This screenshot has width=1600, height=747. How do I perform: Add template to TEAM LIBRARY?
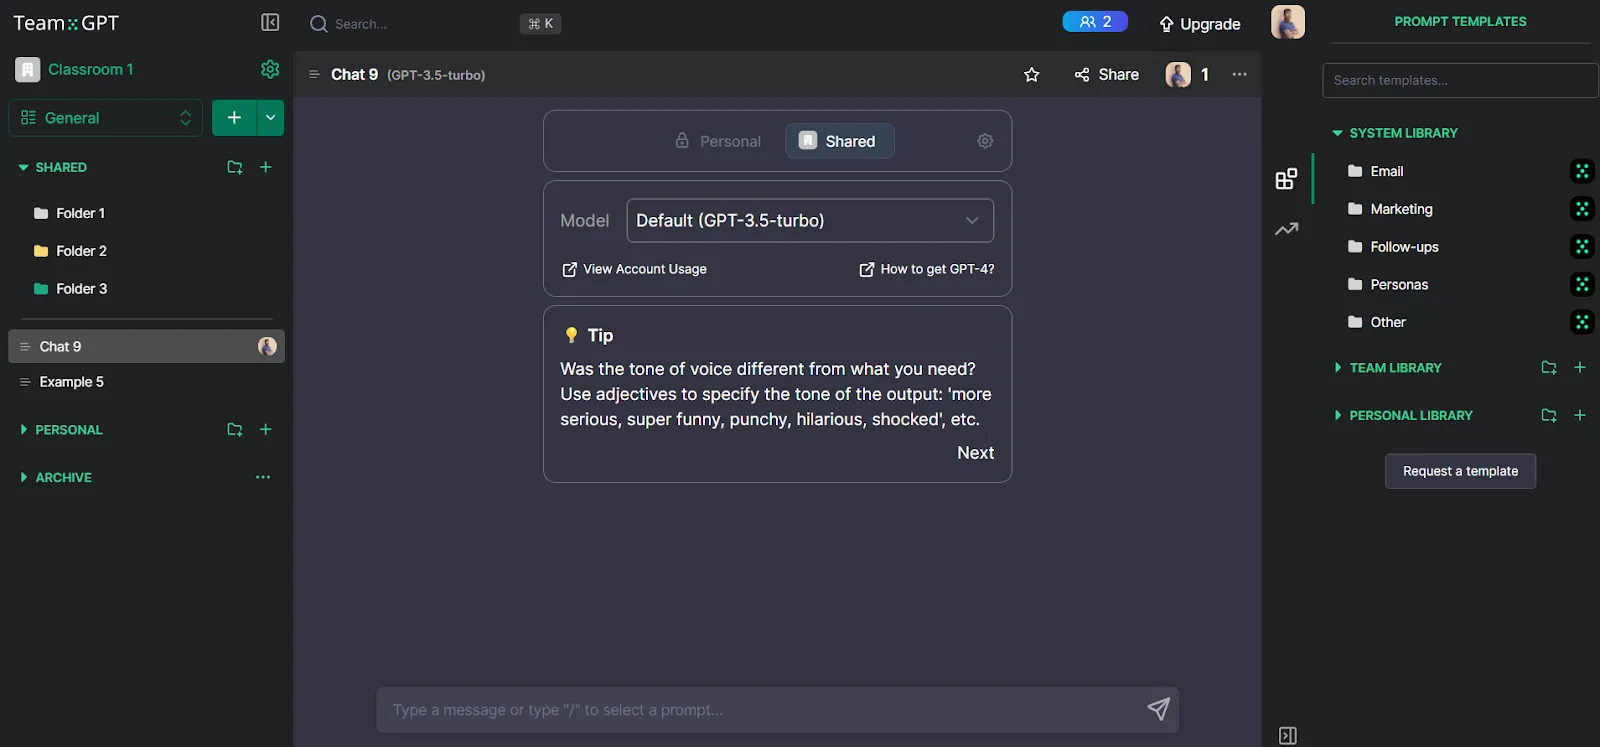click(x=1580, y=367)
